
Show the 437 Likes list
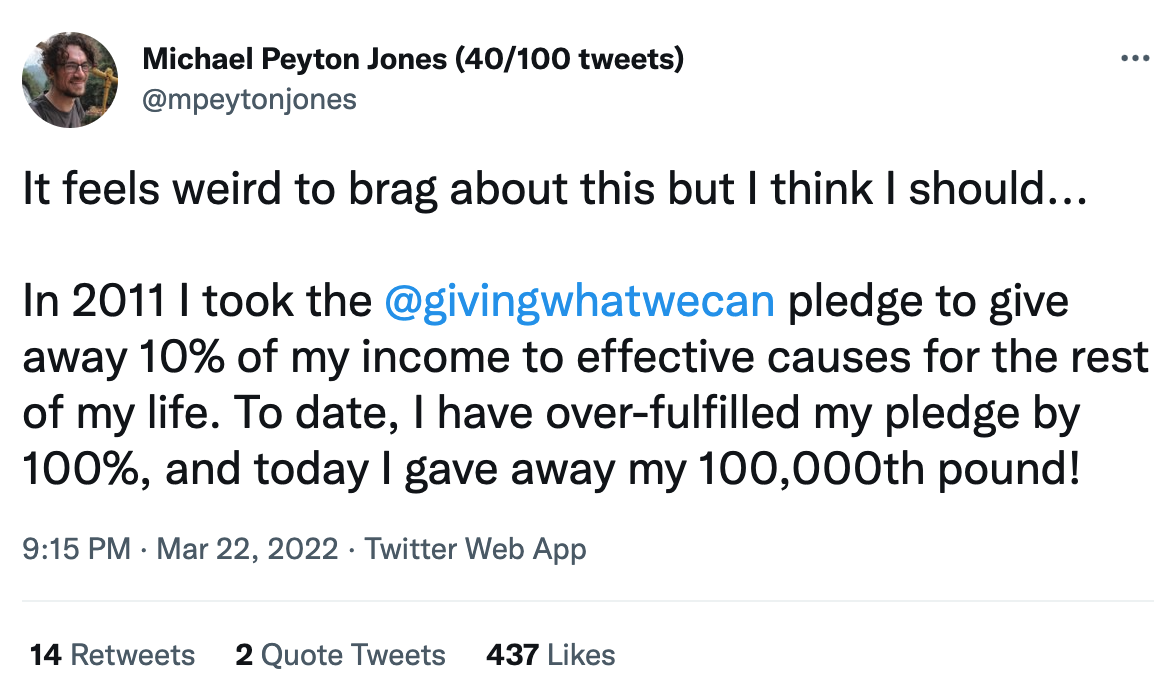coord(550,655)
